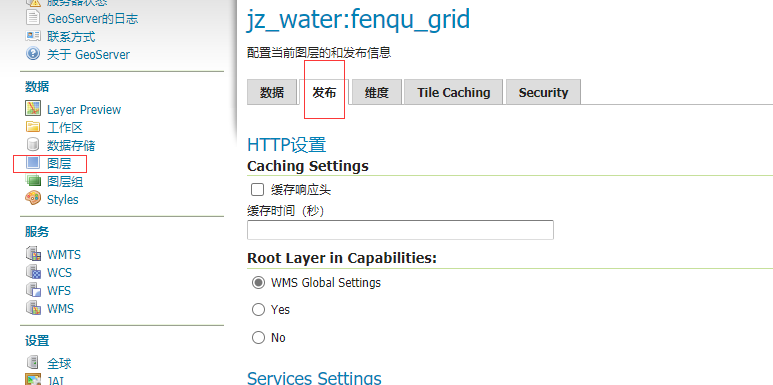Switch to the Tile Caching tab
Viewport: 773px width, 385px height.
pos(454,92)
